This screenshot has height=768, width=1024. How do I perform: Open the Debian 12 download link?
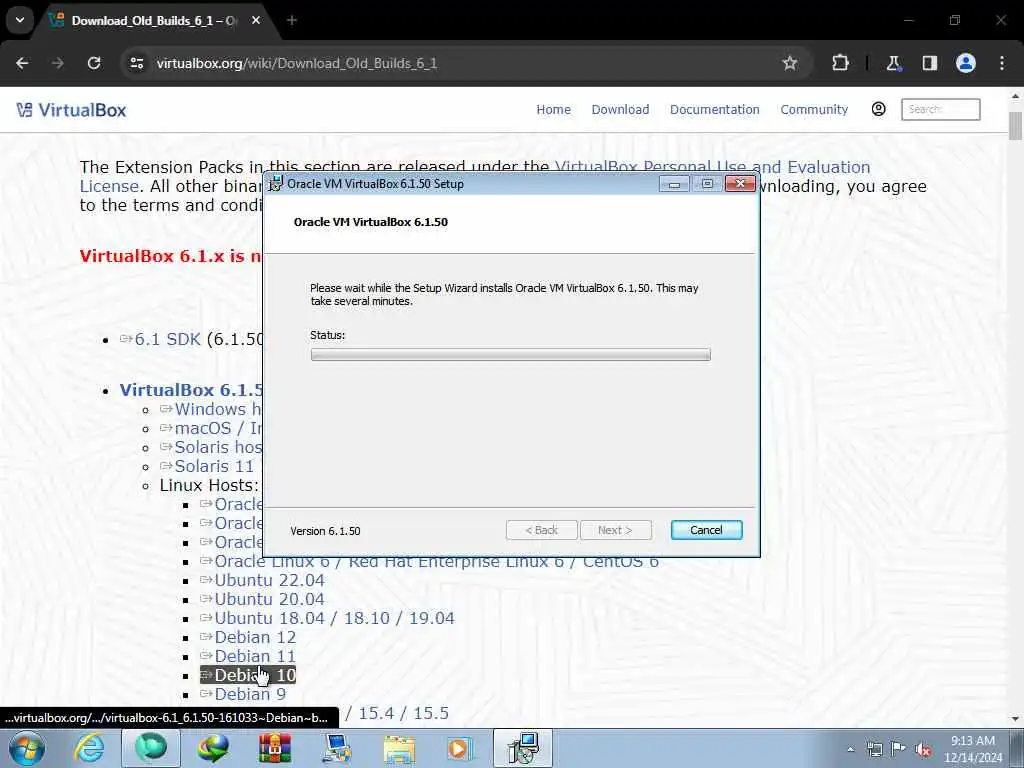(x=255, y=637)
